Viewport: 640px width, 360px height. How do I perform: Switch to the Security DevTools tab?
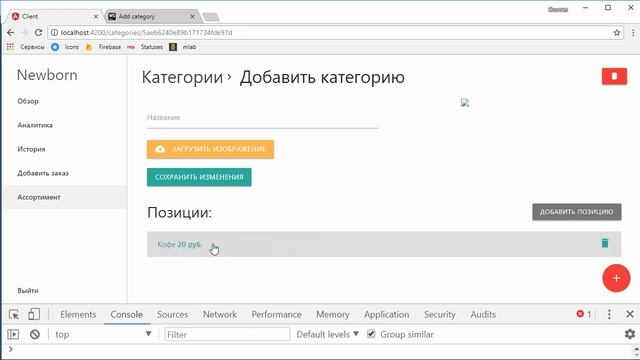439,314
